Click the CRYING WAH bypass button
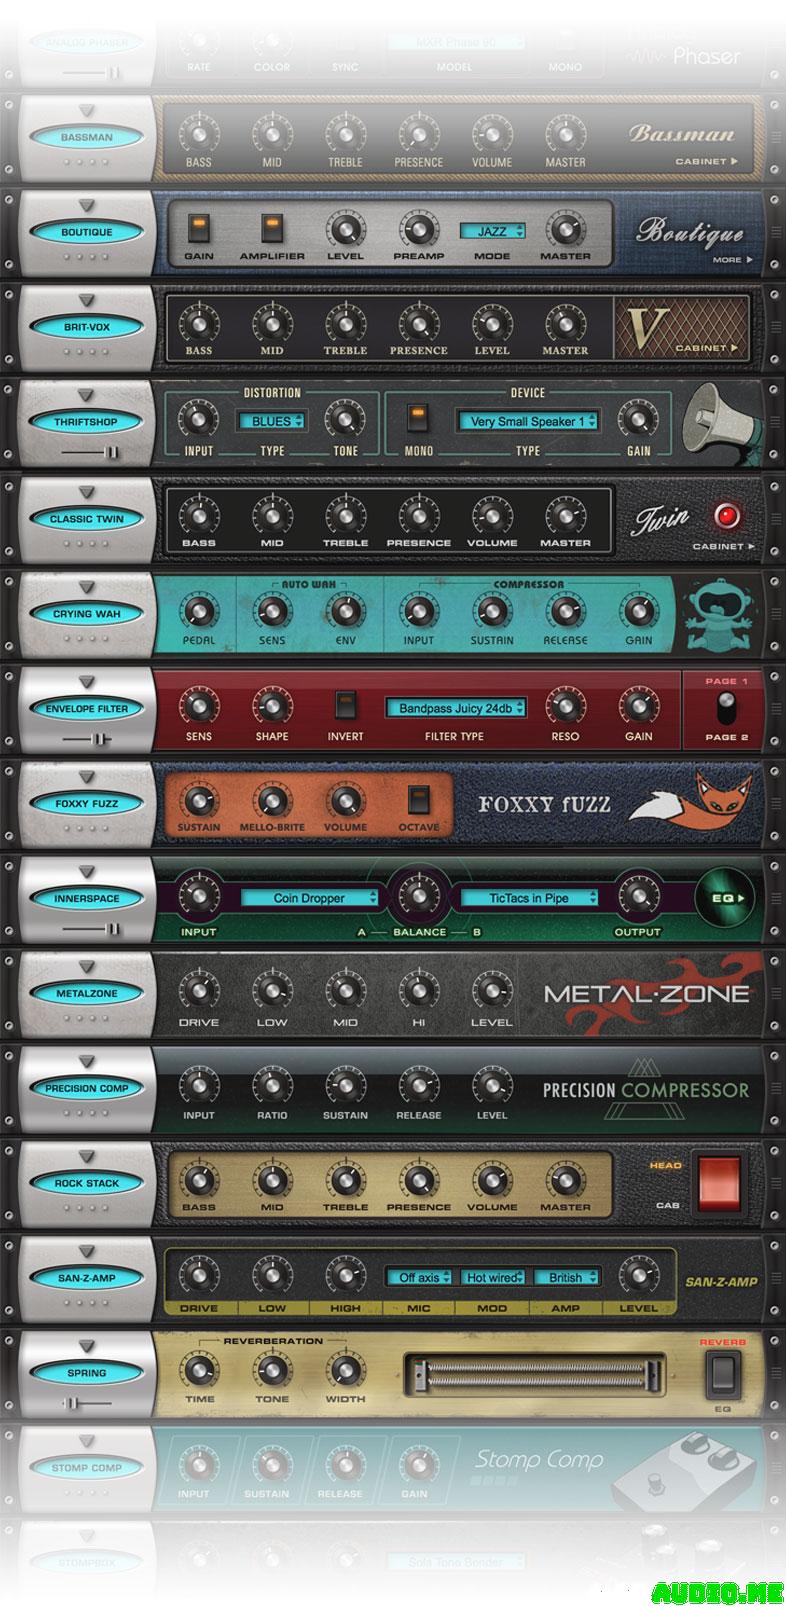Viewport: 786px width, 1606px height. pyautogui.click(x=87, y=614)
